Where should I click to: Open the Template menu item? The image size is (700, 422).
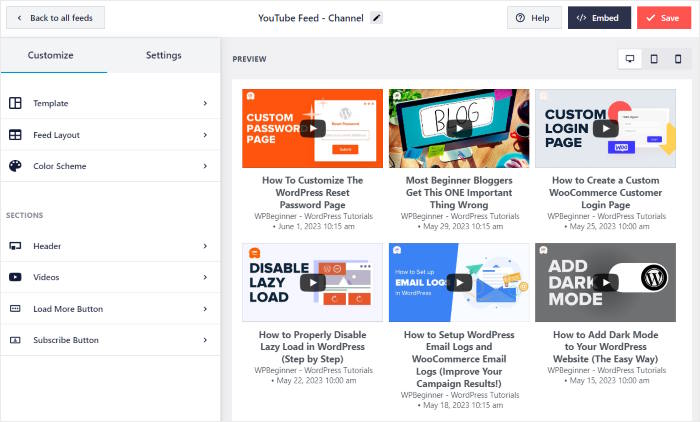pyautogui.click(x=110, y=103)
